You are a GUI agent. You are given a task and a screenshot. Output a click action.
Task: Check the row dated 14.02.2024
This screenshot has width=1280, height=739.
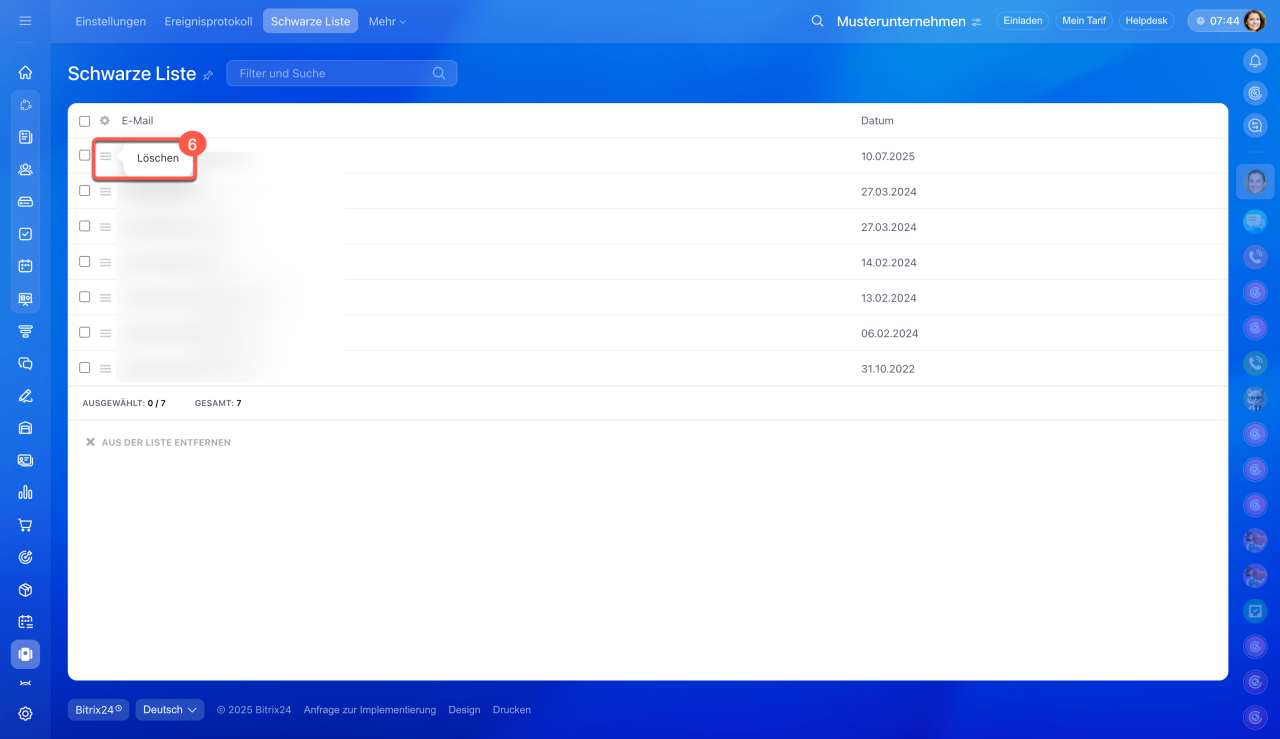coord(84,262)
